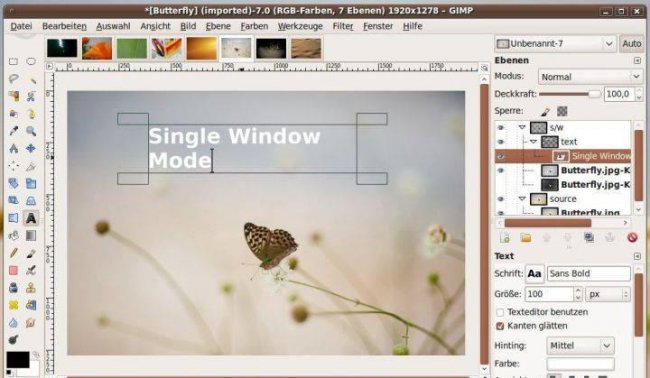
Task: Toggle lock pixels paintbrush icon
Action: [x=546, y=111]
